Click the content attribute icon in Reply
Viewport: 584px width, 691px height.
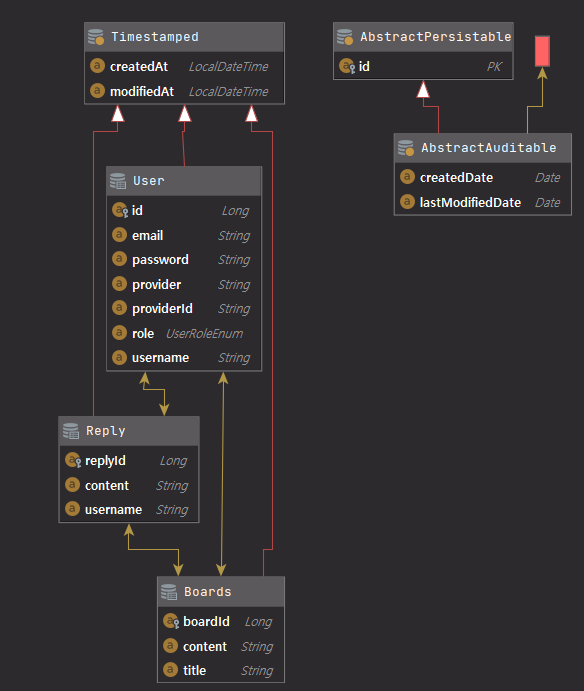click(72, 485)
